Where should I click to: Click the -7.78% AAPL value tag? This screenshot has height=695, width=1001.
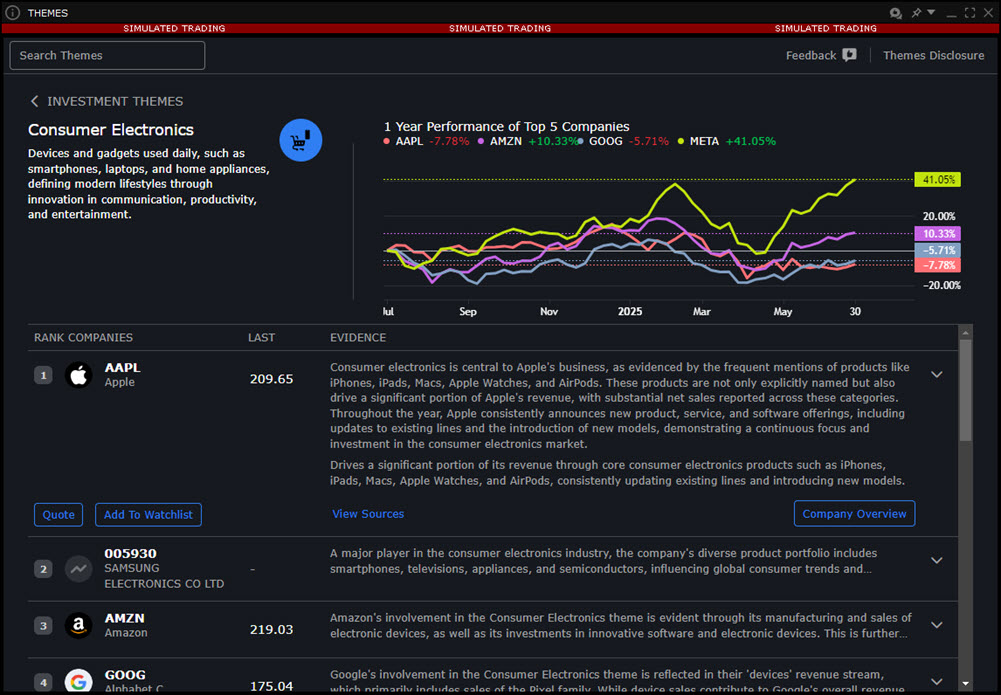937,265
